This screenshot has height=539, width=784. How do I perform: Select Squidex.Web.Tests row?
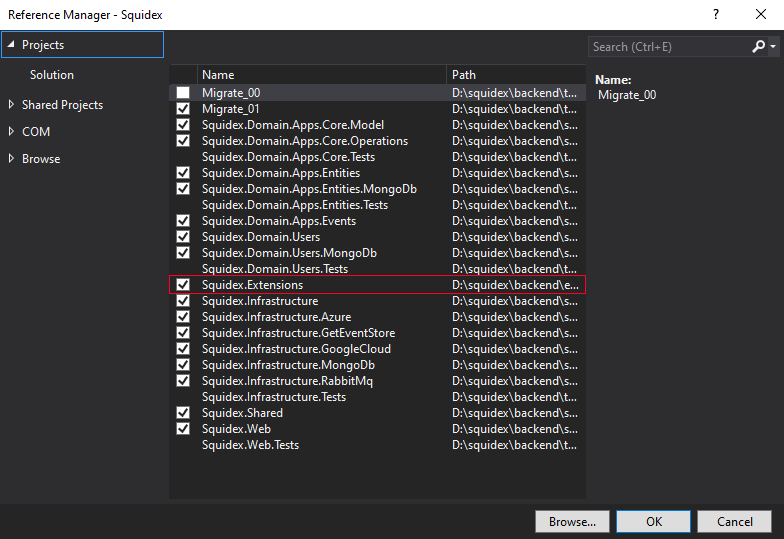pyautogui.click(x=378, y=444)
